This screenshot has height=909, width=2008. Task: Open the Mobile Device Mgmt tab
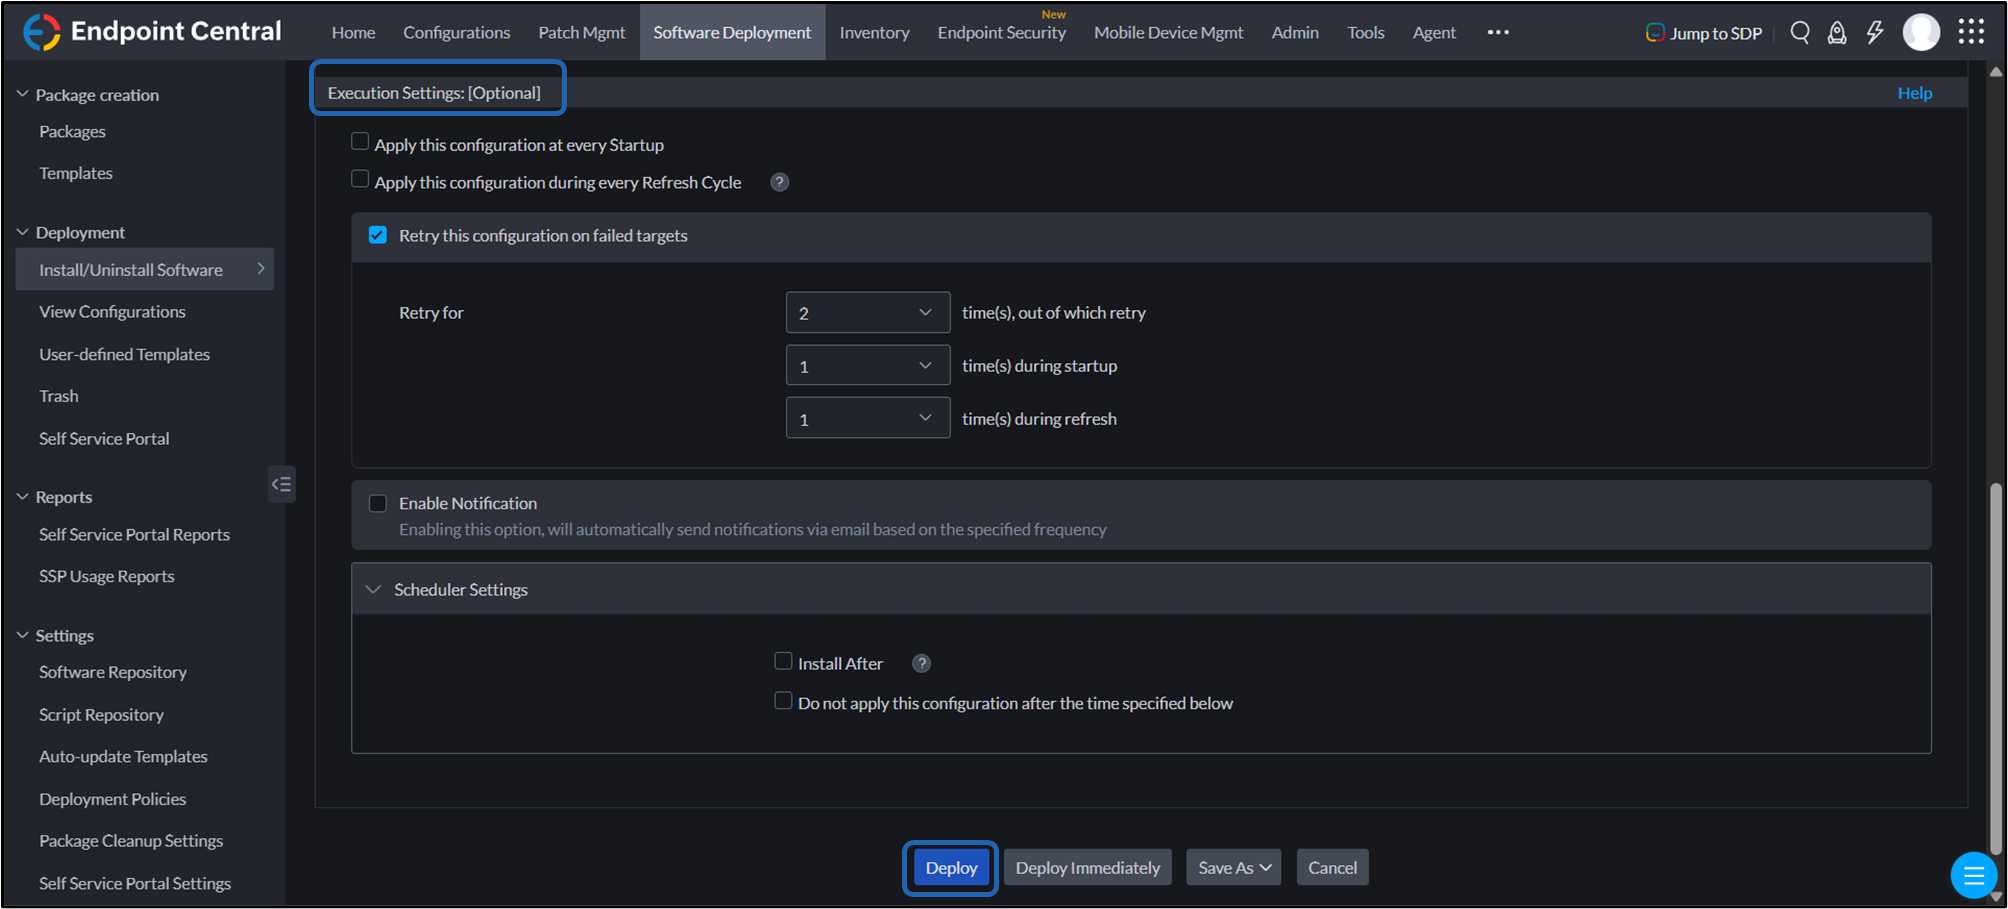[1168, 32]
